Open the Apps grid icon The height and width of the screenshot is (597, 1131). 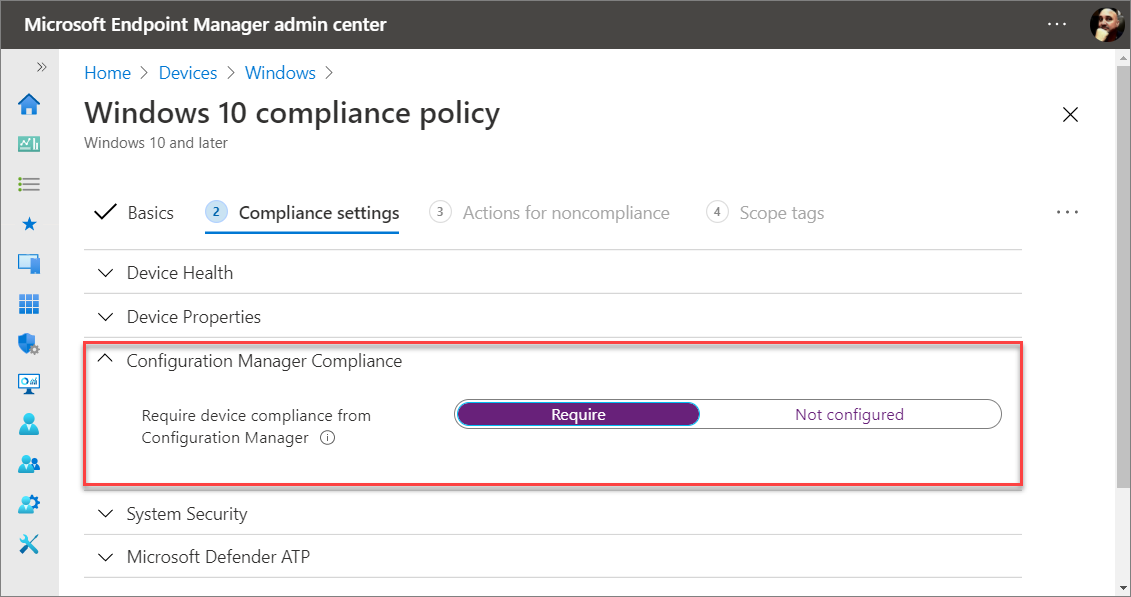pos(29,304)
